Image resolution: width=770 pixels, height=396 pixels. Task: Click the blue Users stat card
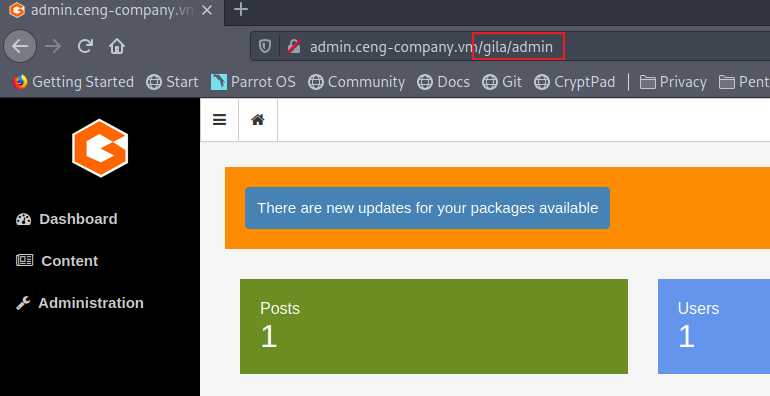click(x=714, y=326)
